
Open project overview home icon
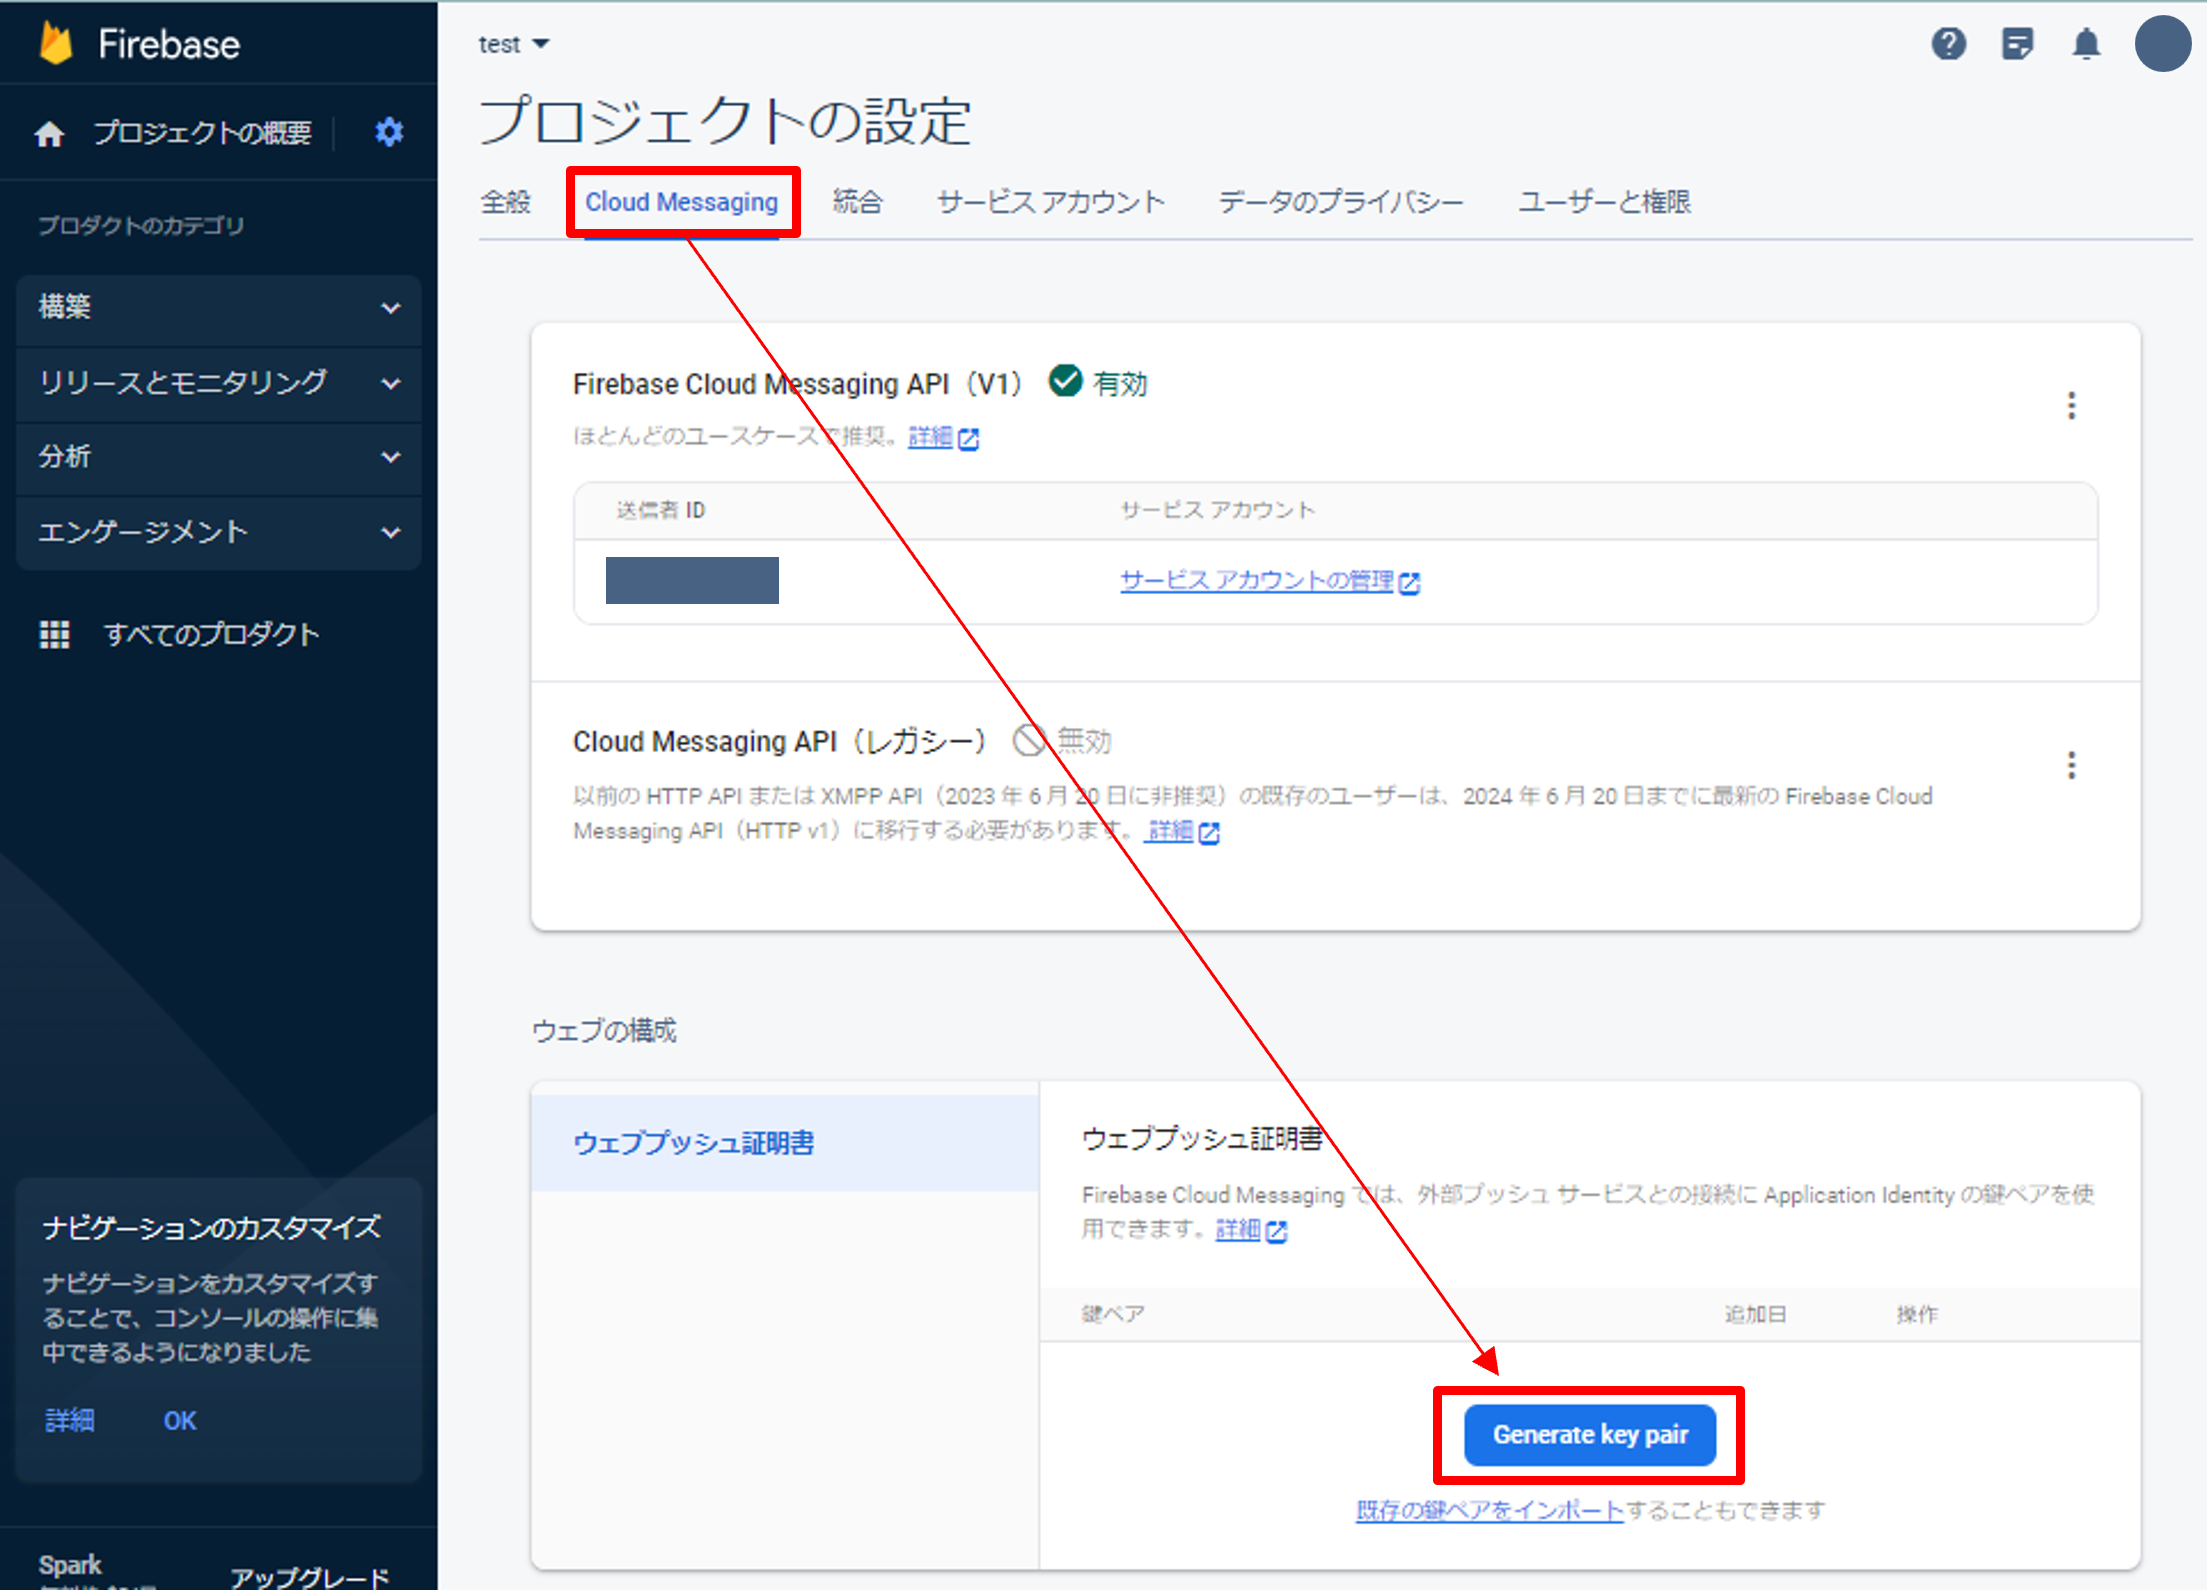point(49,133)
